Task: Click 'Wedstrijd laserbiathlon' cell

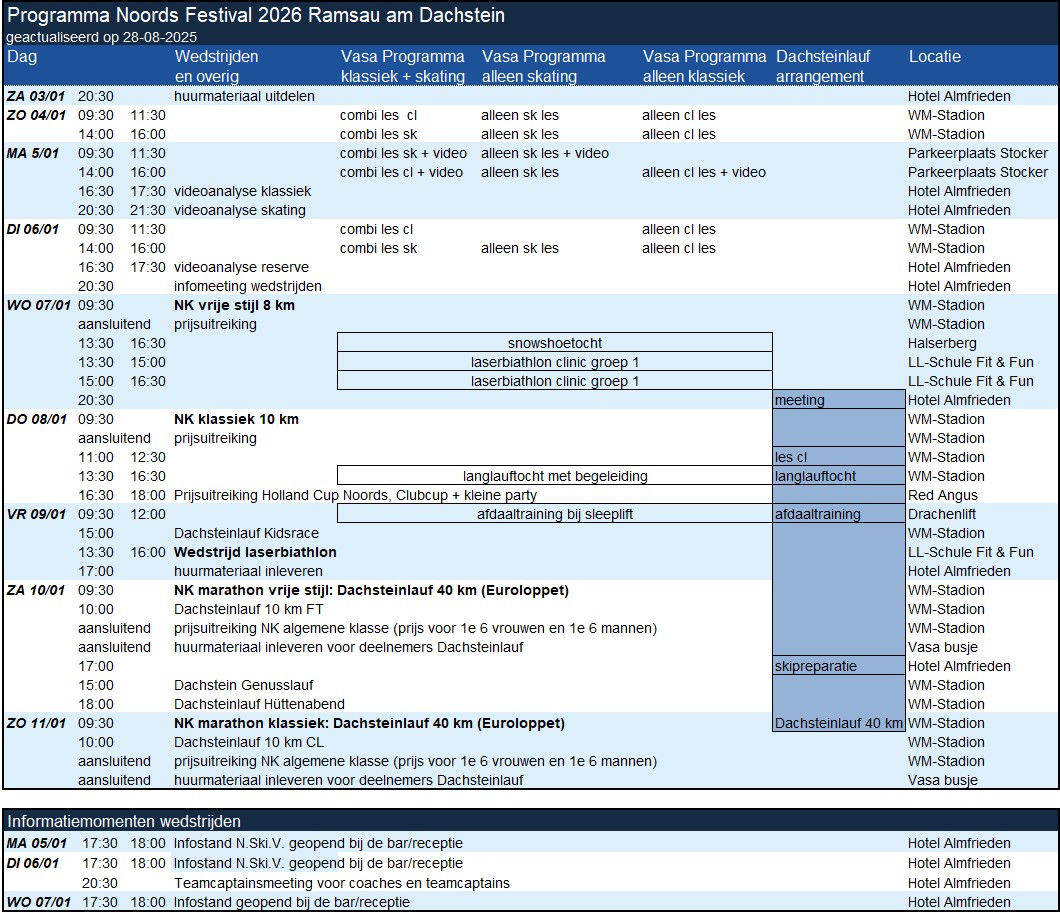Action: click(x=255, y=551)
